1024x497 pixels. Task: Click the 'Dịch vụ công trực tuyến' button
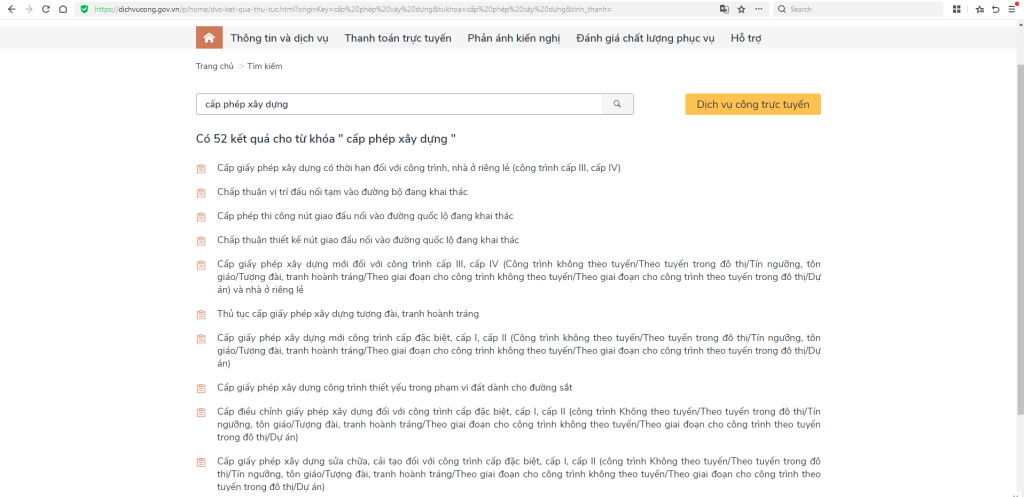[x=752, y=104]
